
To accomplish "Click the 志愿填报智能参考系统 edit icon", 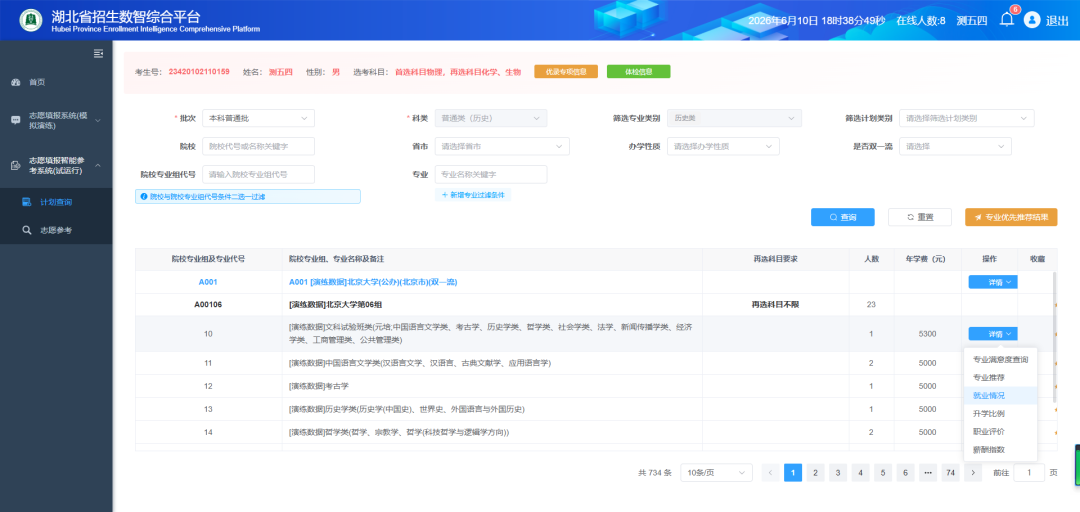I will pos(16,165).
